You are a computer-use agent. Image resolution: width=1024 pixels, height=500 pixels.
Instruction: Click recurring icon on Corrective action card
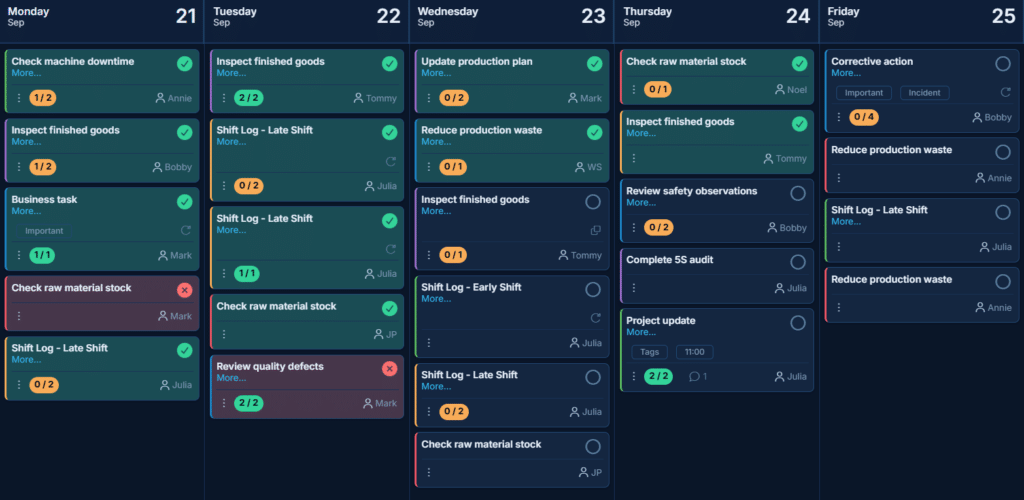(x=1006, y=93)
